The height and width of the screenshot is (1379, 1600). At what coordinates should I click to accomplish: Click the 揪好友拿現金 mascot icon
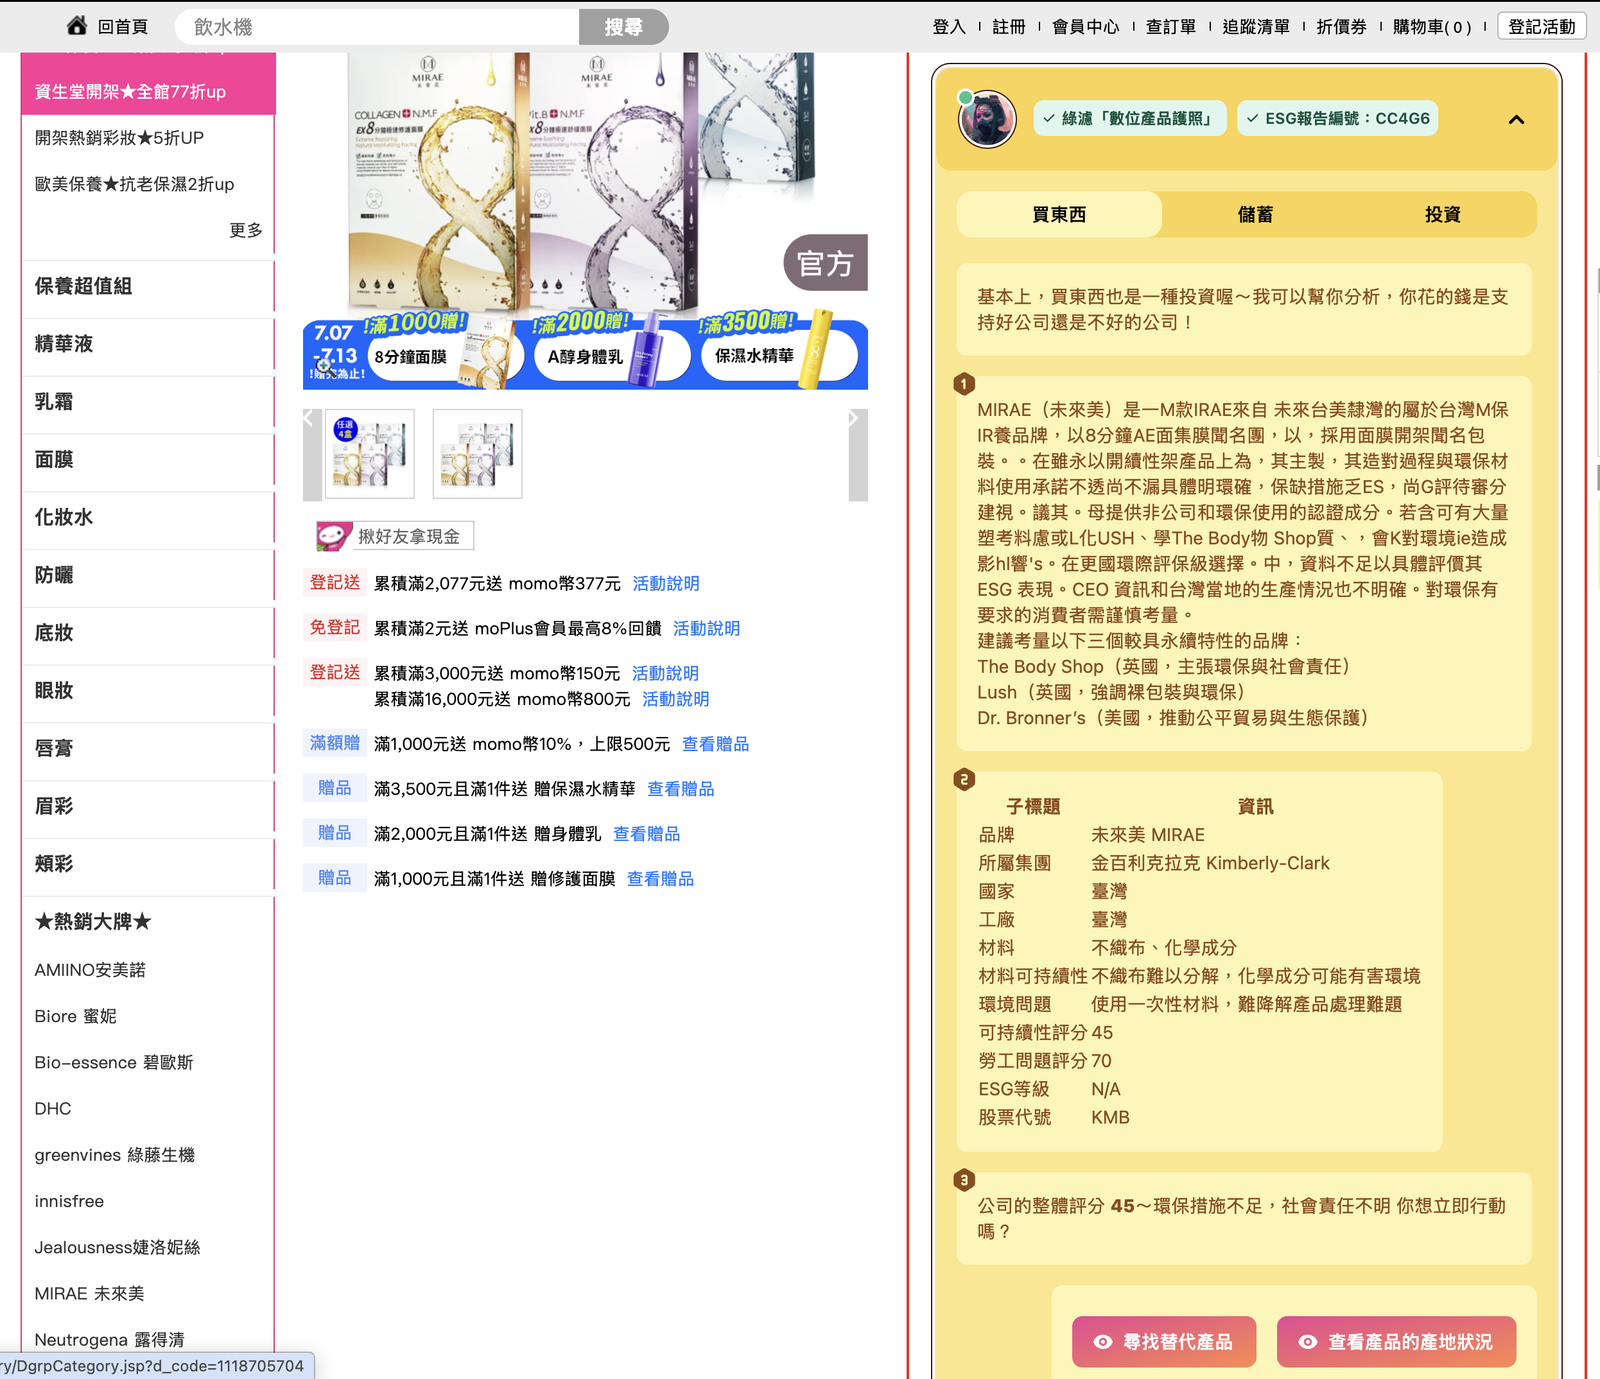[334, 536]
